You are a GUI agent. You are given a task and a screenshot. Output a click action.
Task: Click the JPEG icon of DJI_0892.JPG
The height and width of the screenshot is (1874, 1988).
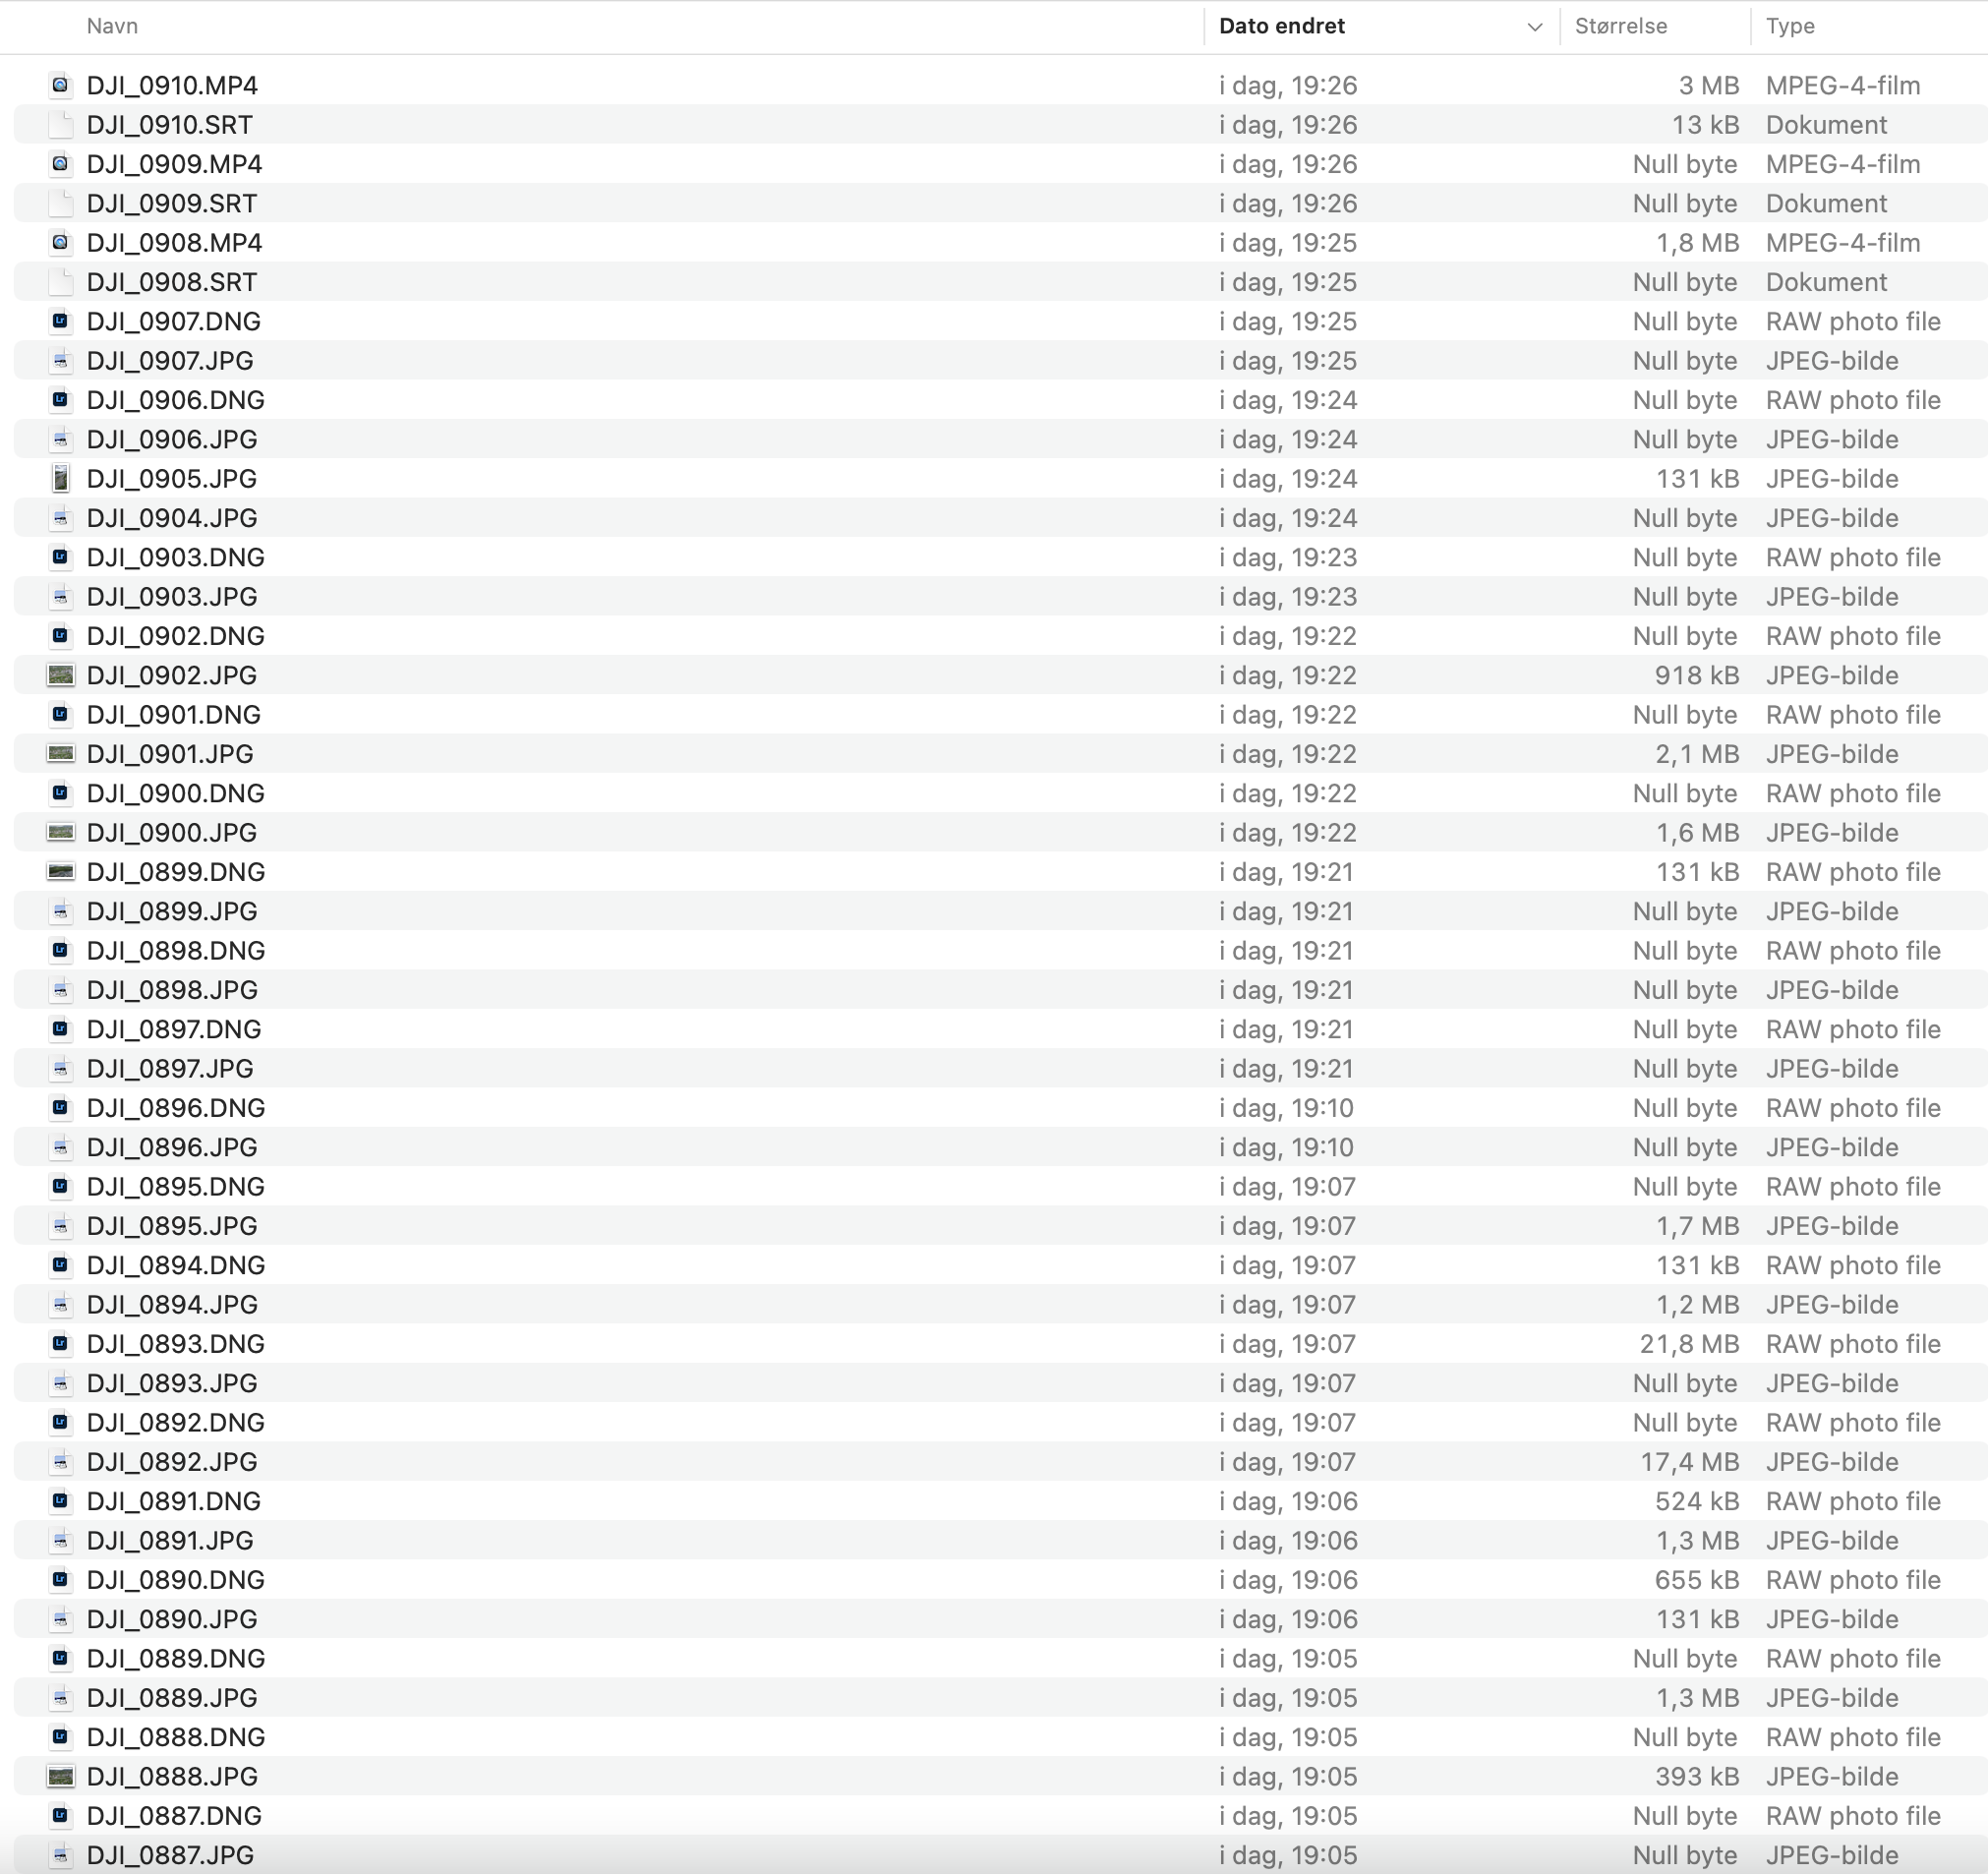click(61, 1462)
